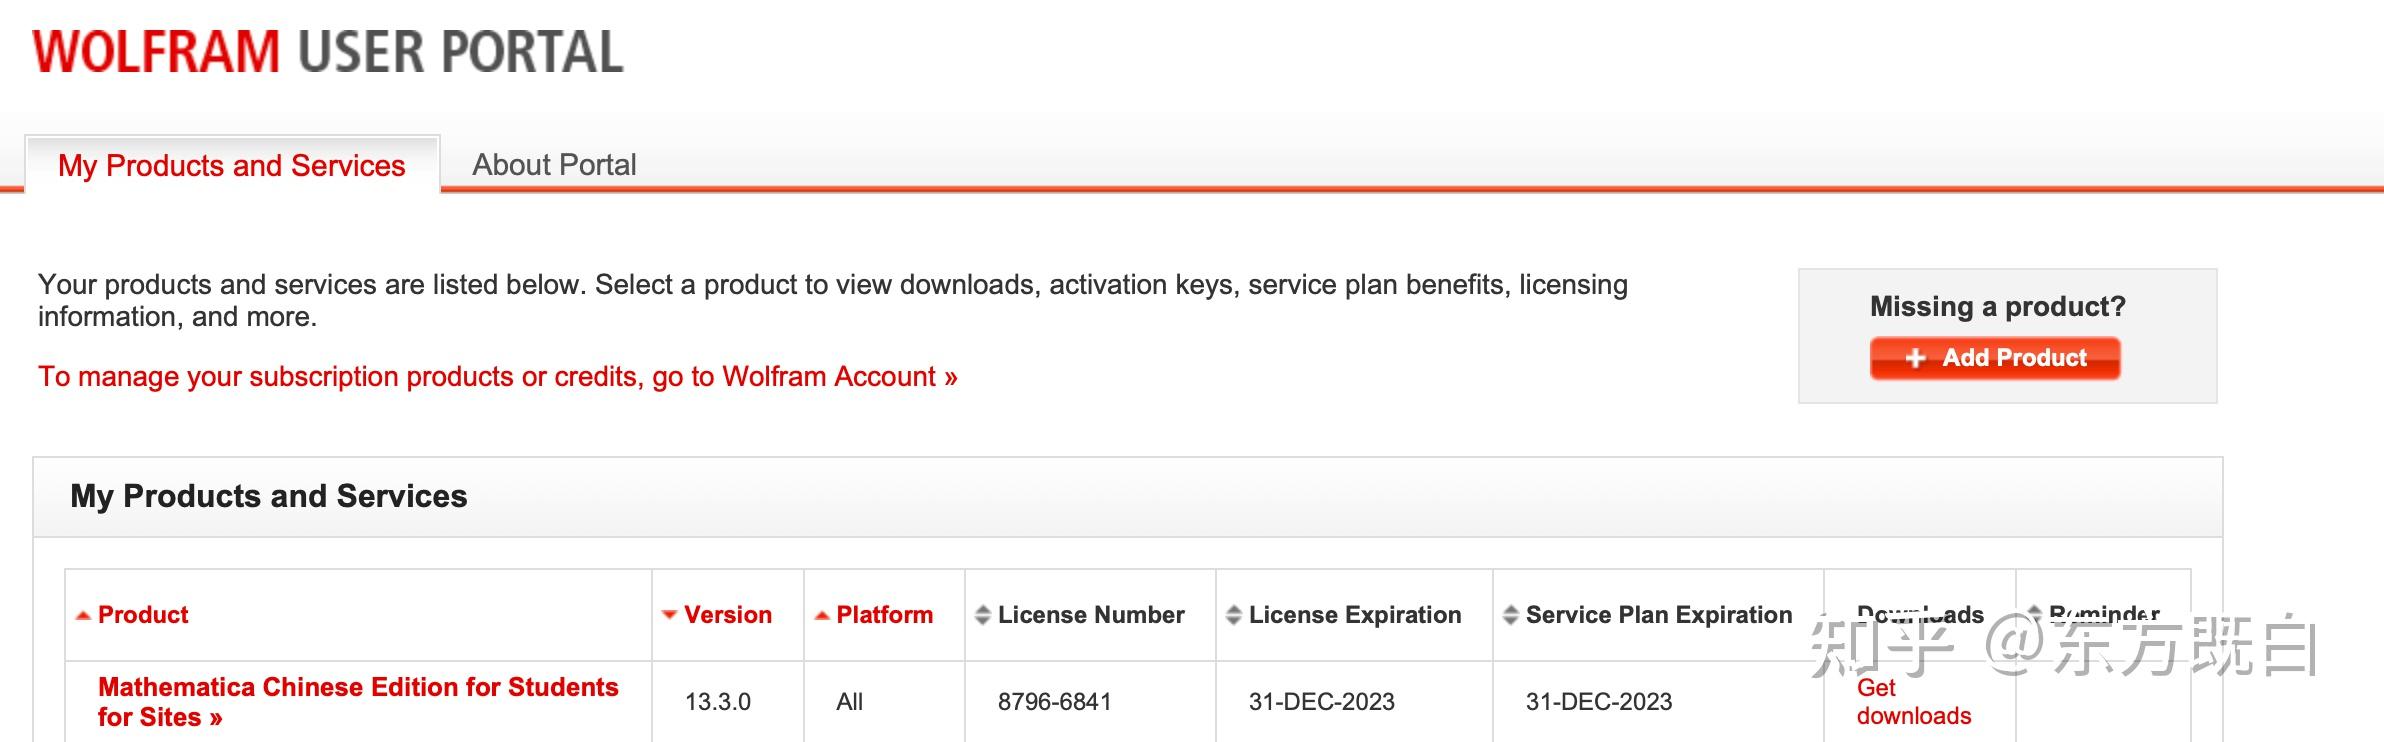Click the Wolfram User Portal logo
The width and height of the screenshot is (2384, 742).
click(x=328, y=52)
